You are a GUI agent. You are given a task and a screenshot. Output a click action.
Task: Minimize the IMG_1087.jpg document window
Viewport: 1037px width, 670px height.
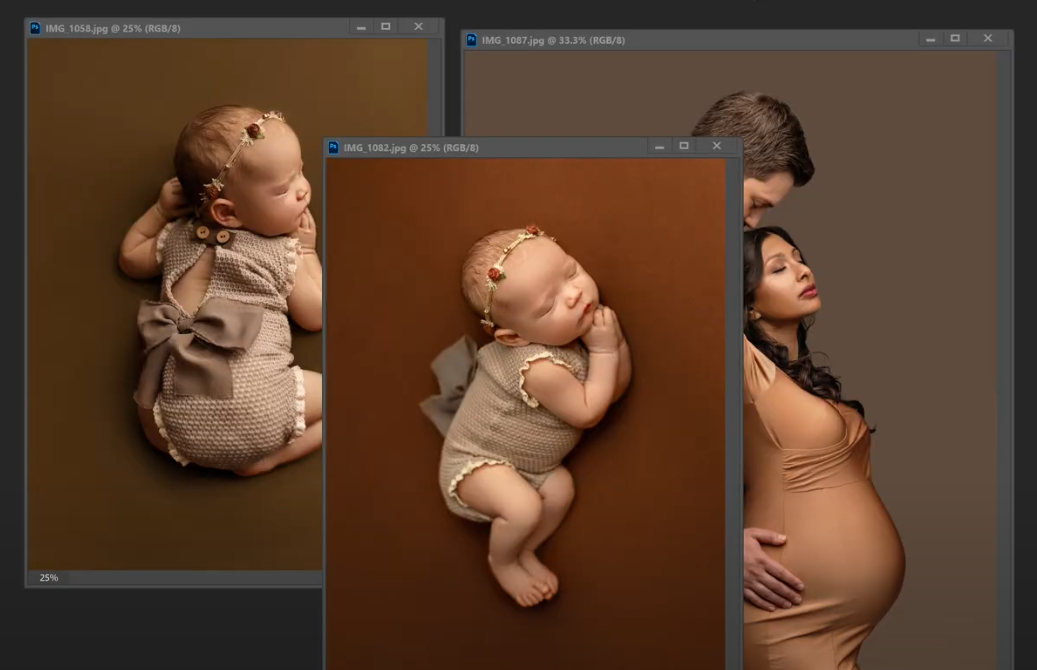931,39
